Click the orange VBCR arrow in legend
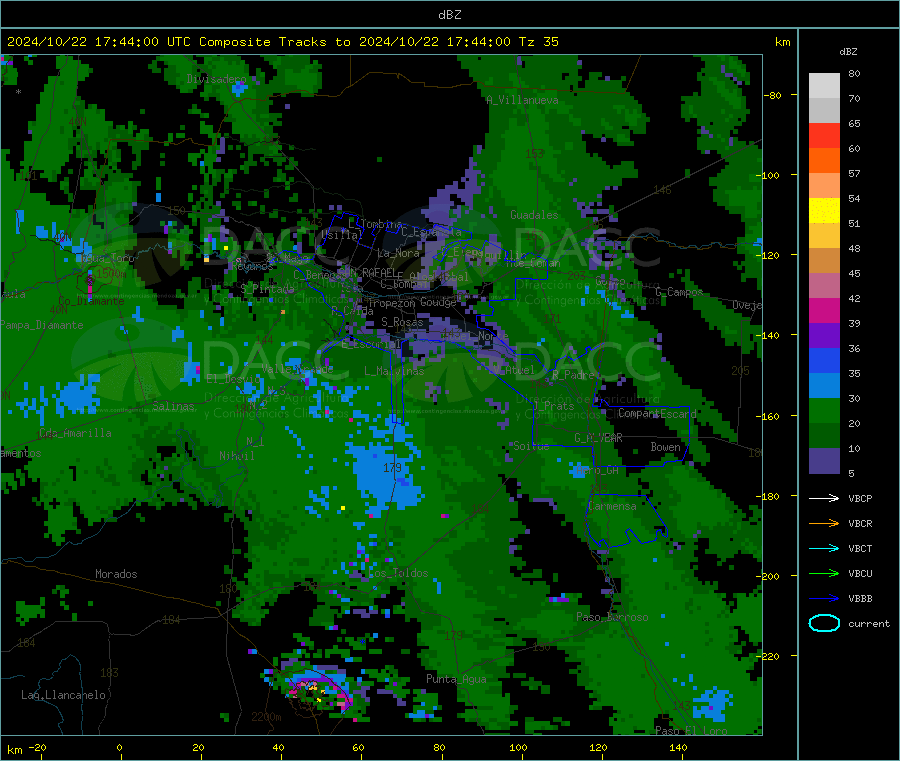Image resolution: width=900 pixels, height=761 pixels. (x=824, y=523)
